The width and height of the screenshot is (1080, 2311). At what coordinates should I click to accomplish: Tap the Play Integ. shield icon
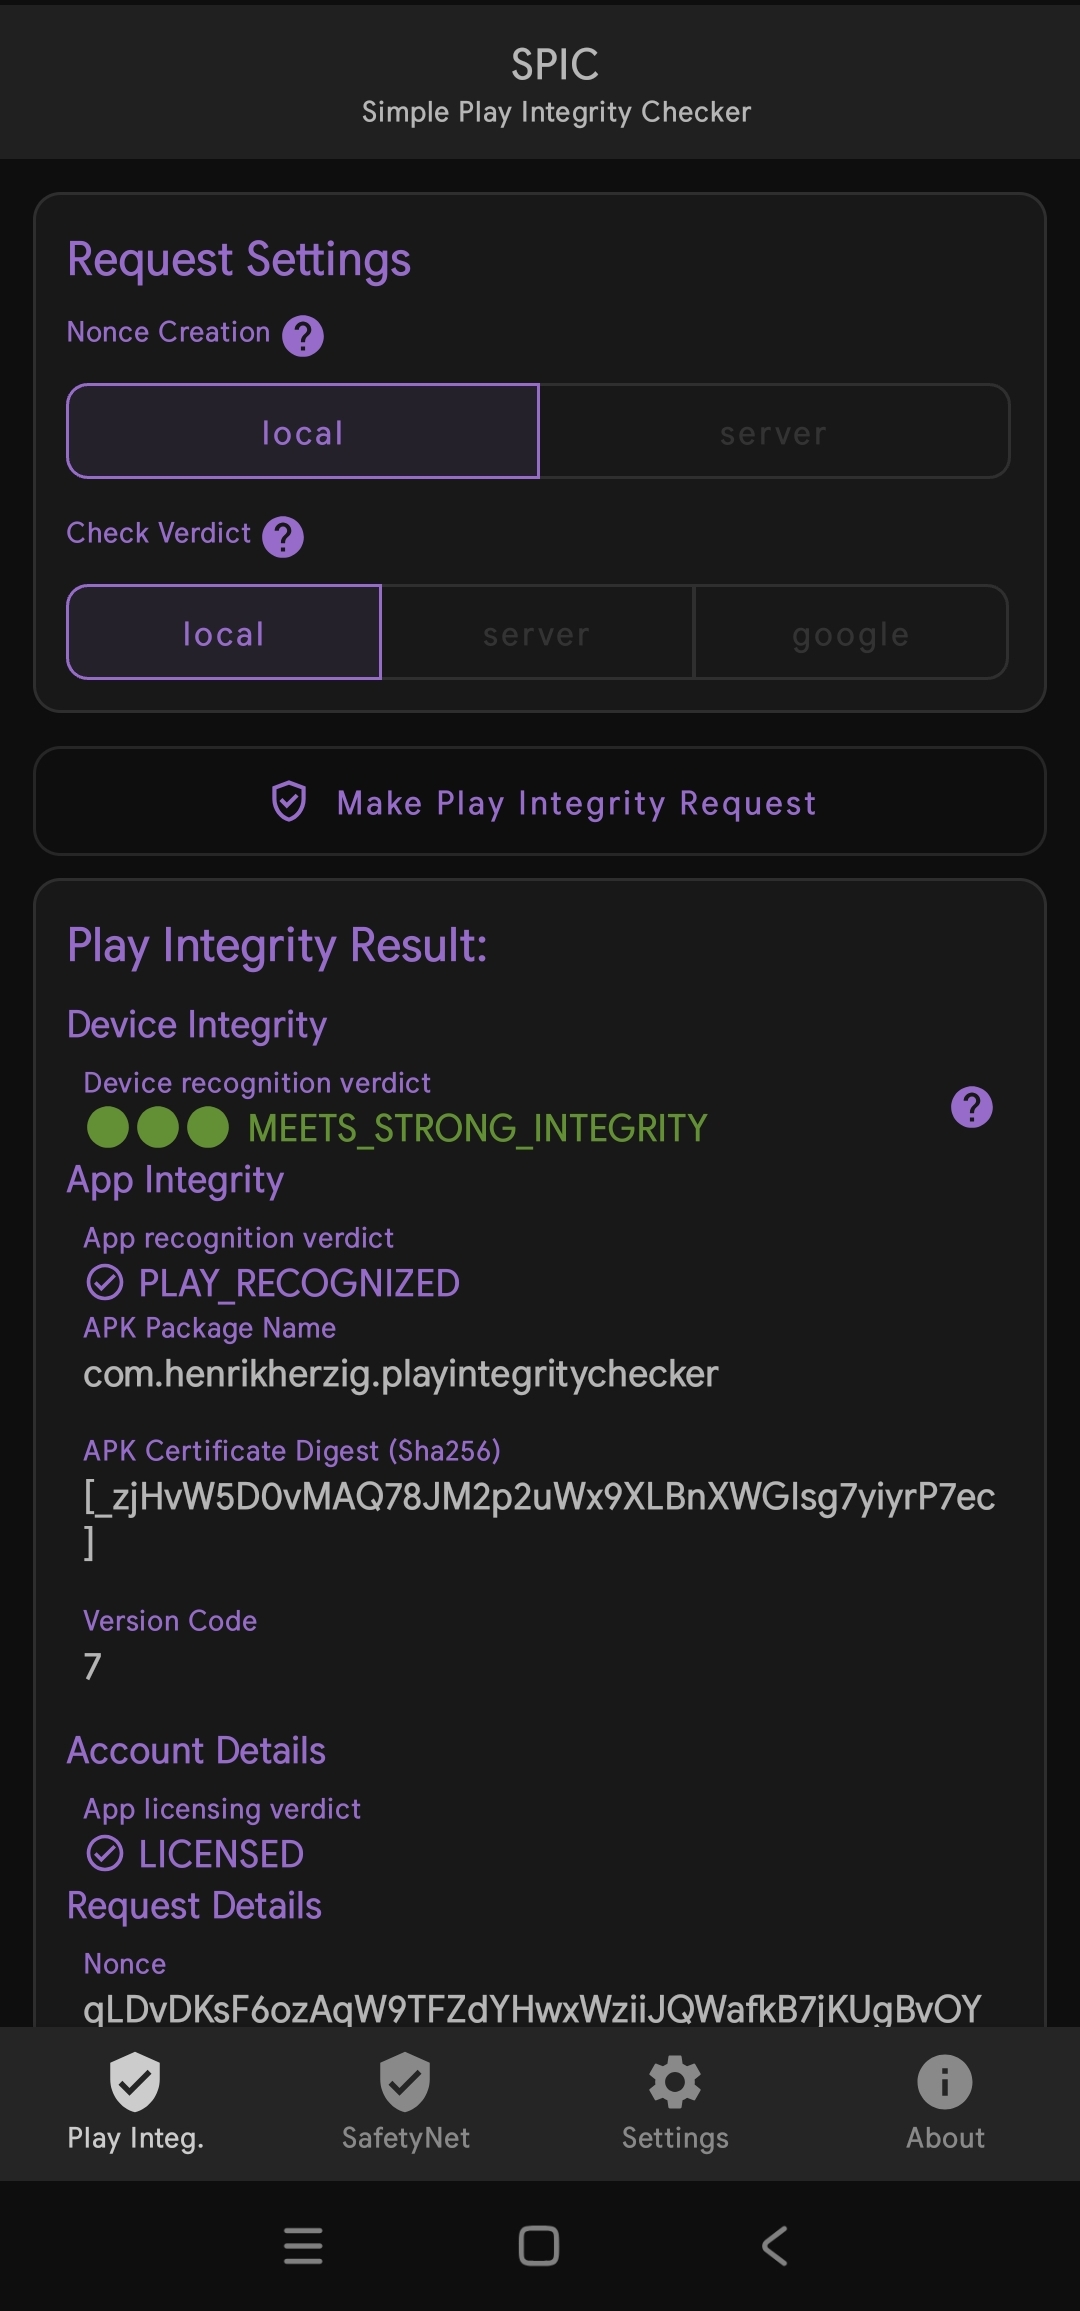(x=135, y=2082)
